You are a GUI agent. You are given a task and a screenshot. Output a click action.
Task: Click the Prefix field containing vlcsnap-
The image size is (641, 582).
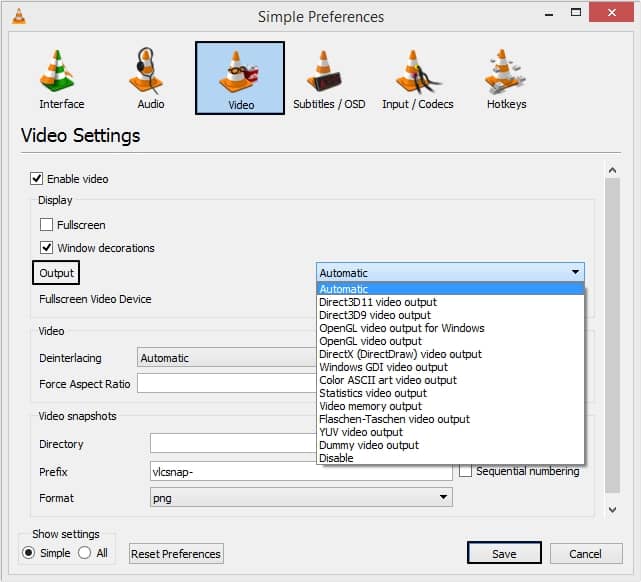coord(301,471)
